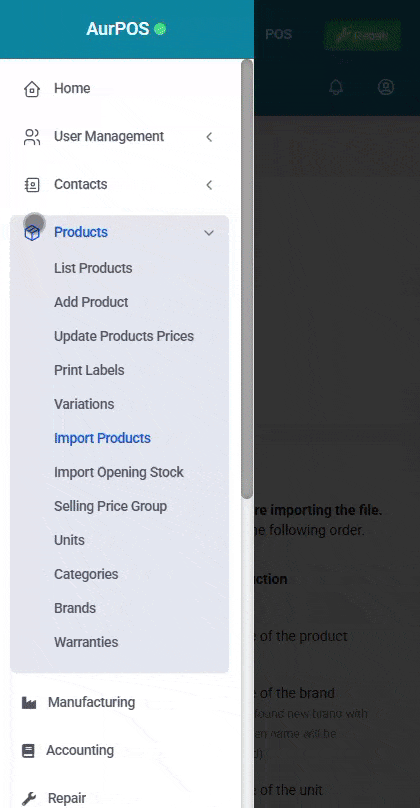Click the sidebar vertical scrollbar thumb

tap(247, 279)
